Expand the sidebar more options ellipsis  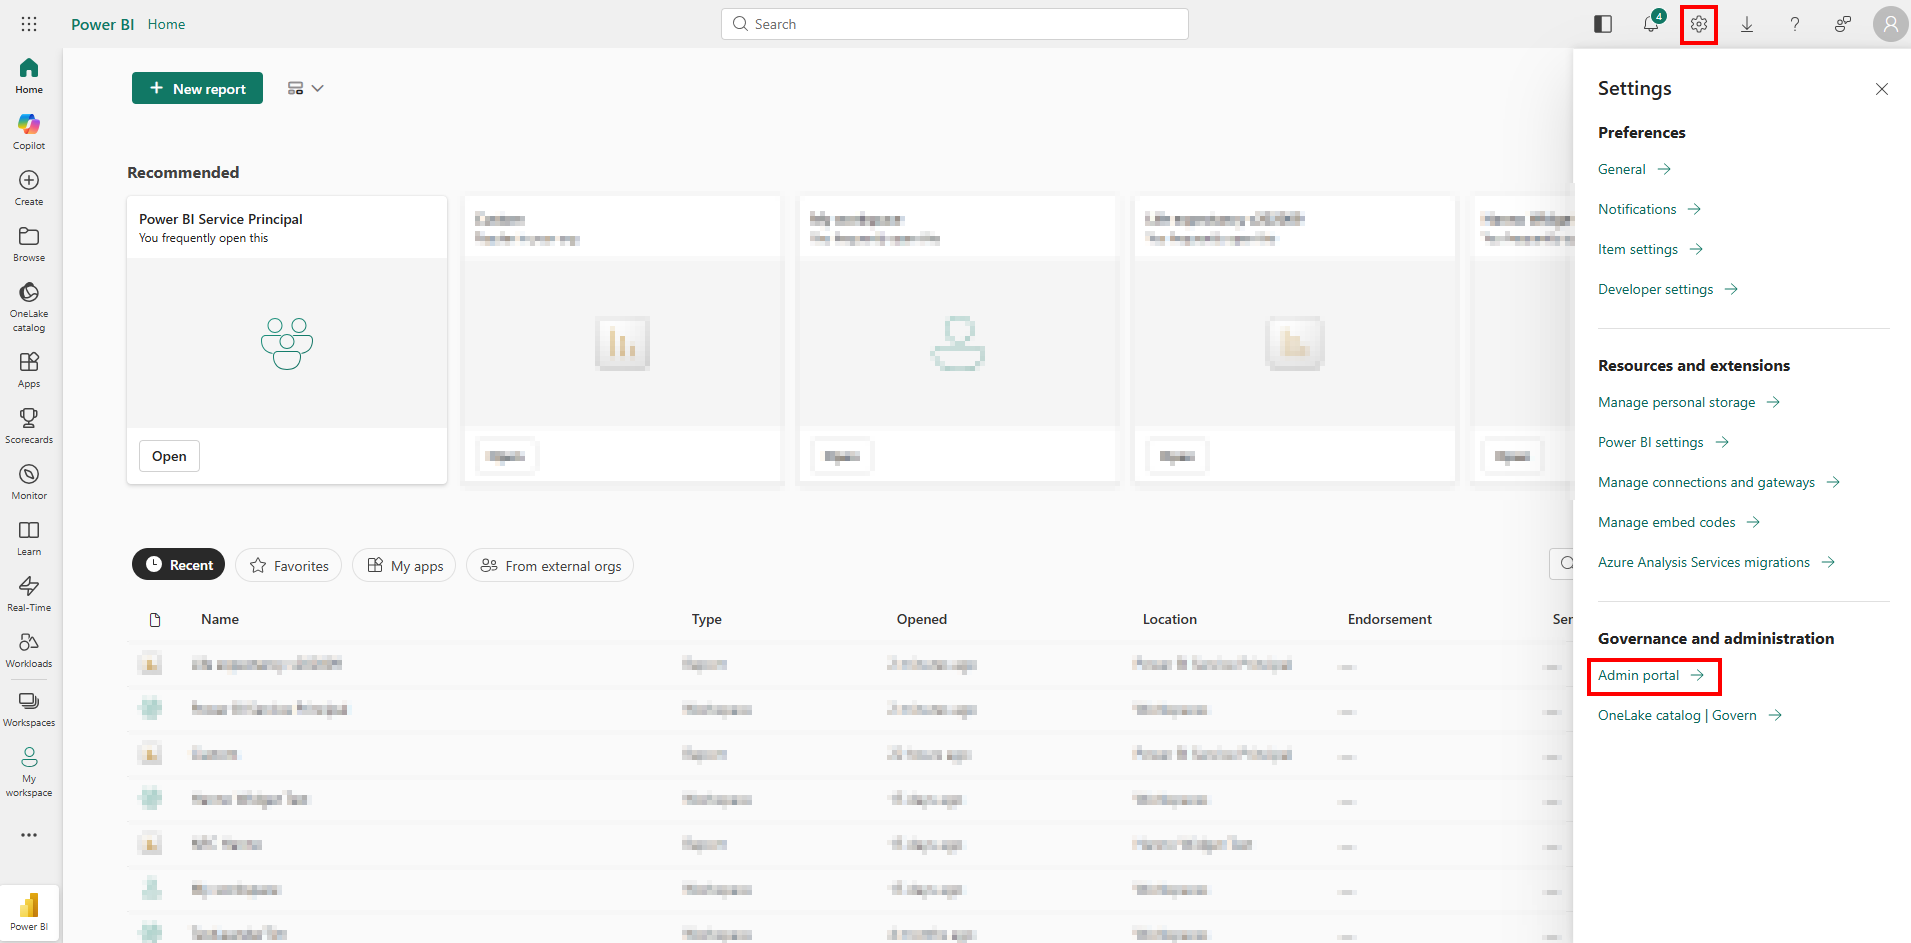[x=29, y=835]
